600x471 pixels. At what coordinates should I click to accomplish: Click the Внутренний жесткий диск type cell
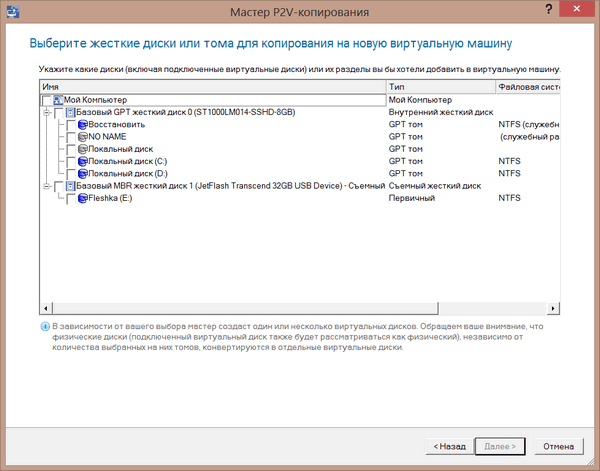441,112
